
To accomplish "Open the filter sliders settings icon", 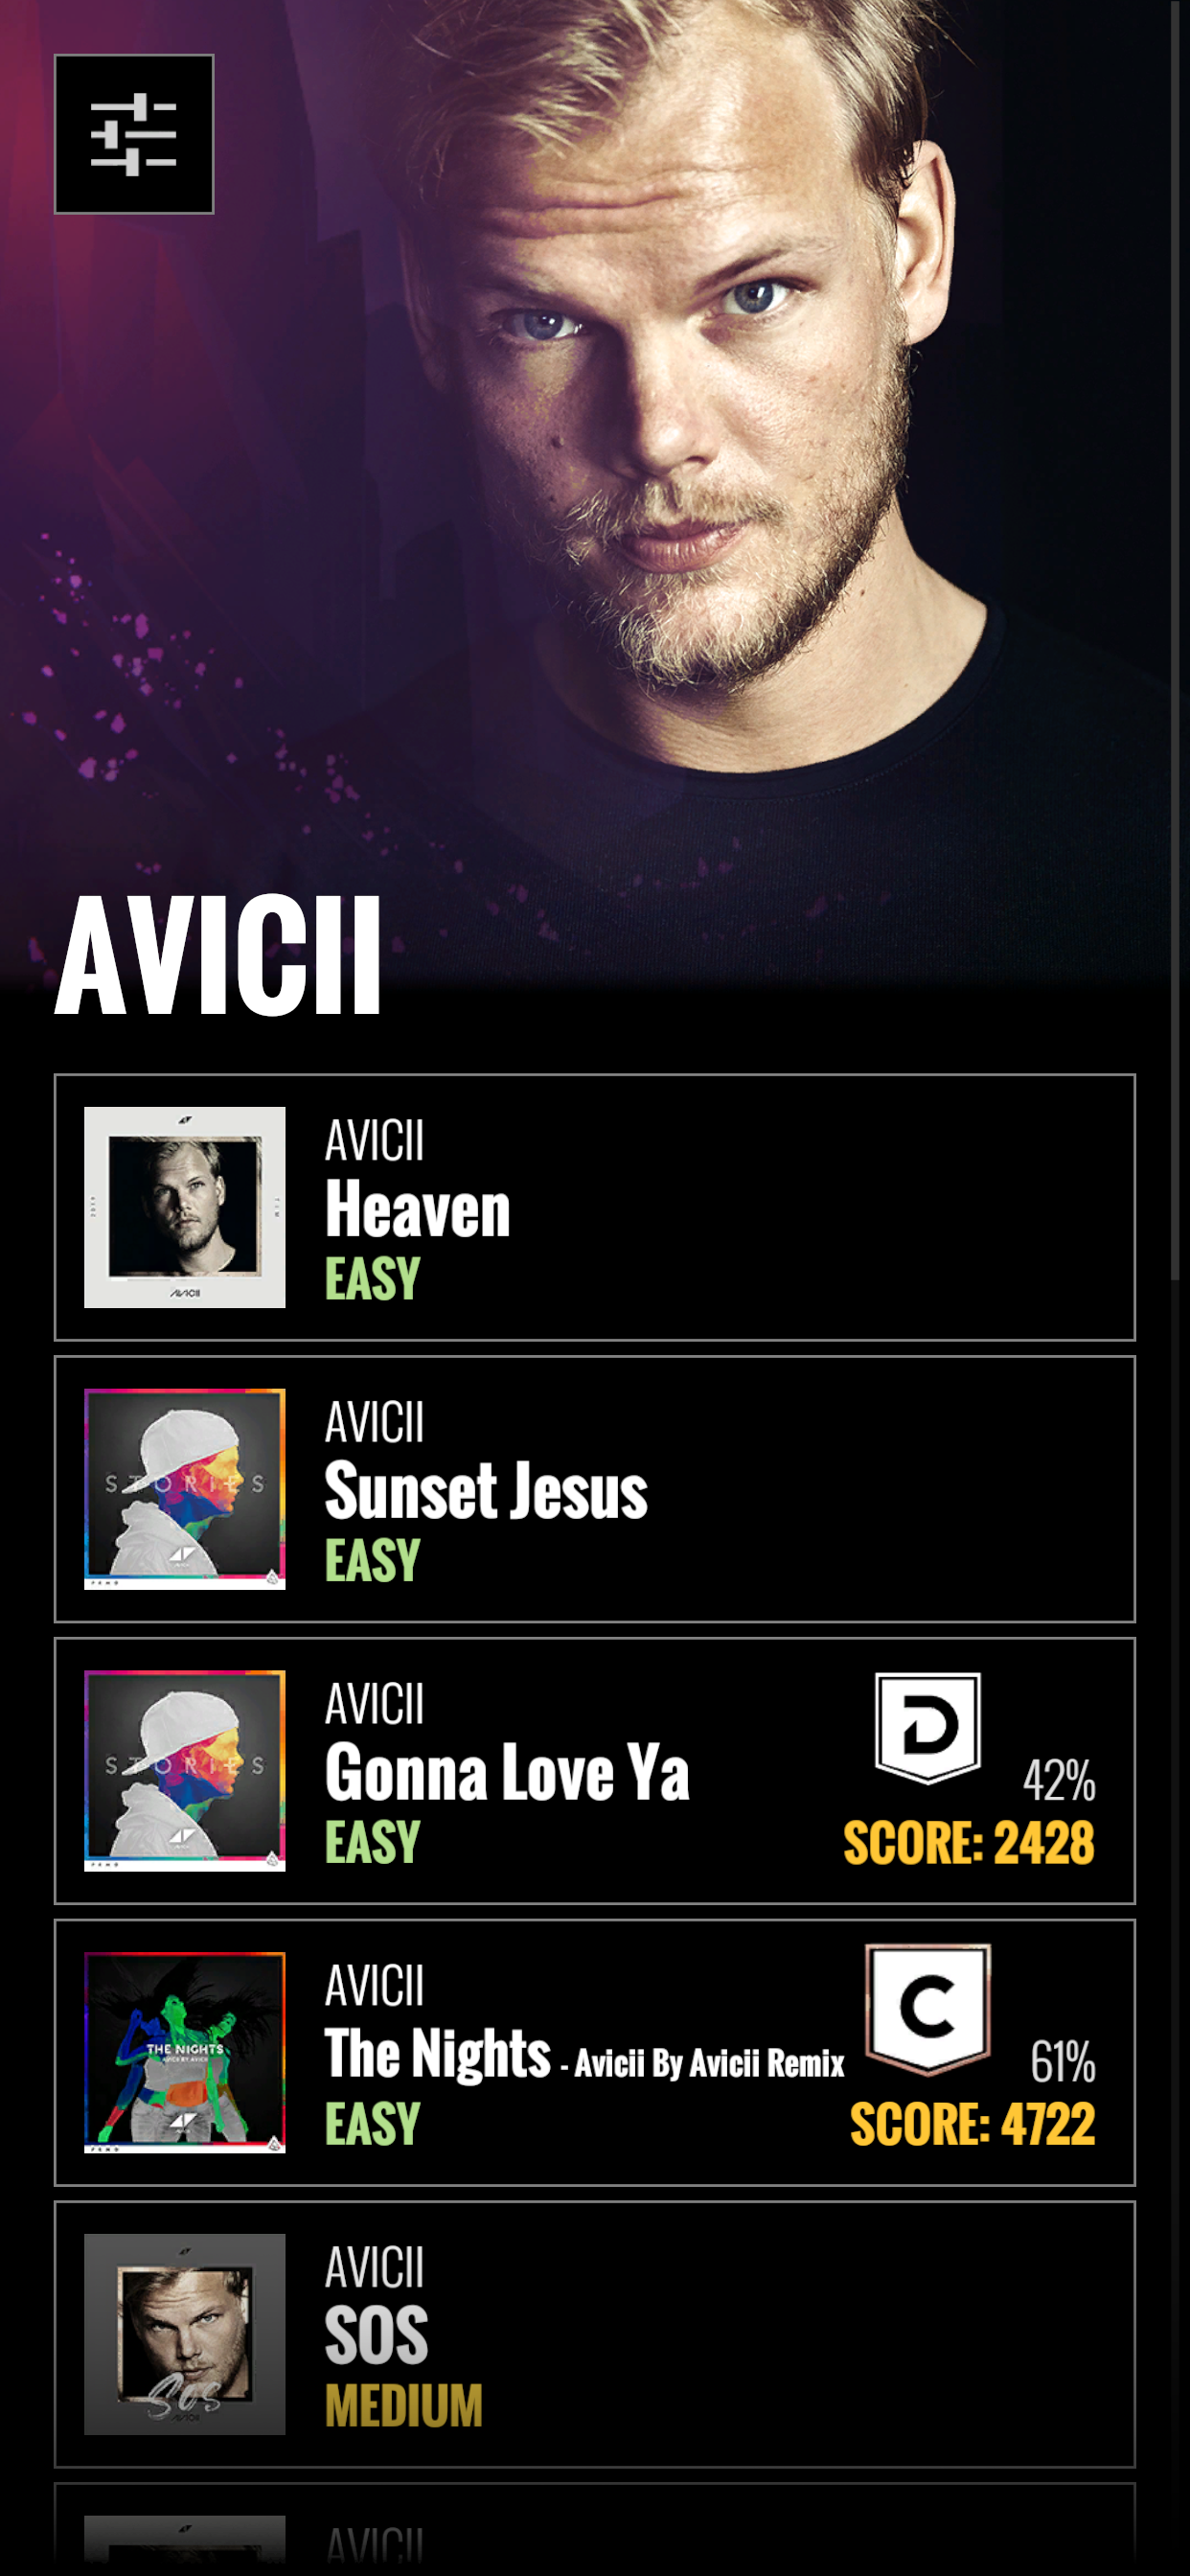I will 134,134.
